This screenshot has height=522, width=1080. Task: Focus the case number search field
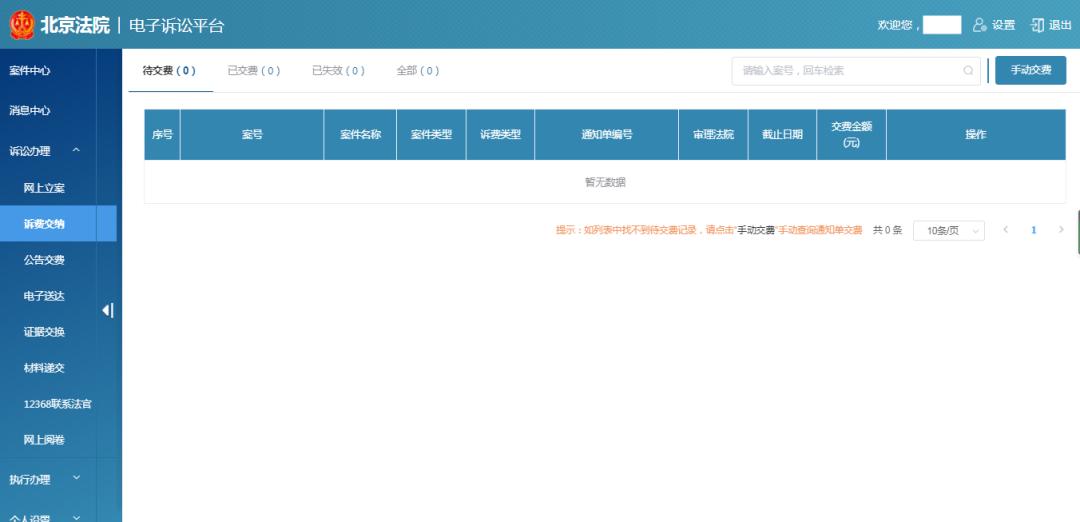(x=856, y=71)
